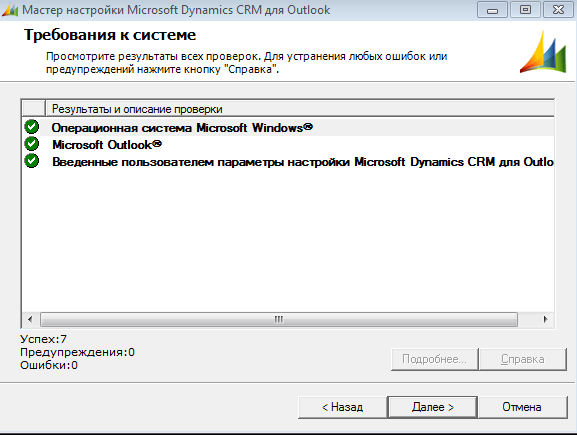Select the Введенные пользователем параметры настройки row
The width and height of the screenshot is (577, 435).
pyautogui.click(x=288, y=162)
